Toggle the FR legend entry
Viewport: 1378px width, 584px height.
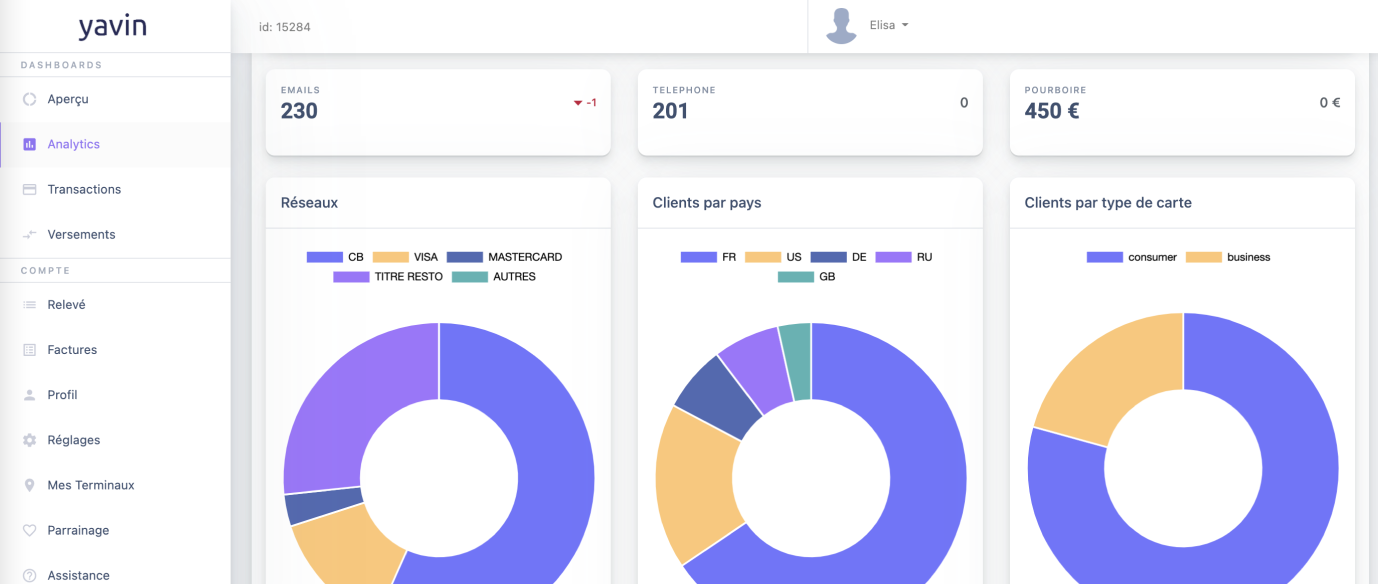pyautogui.click(x=708, y=257)
